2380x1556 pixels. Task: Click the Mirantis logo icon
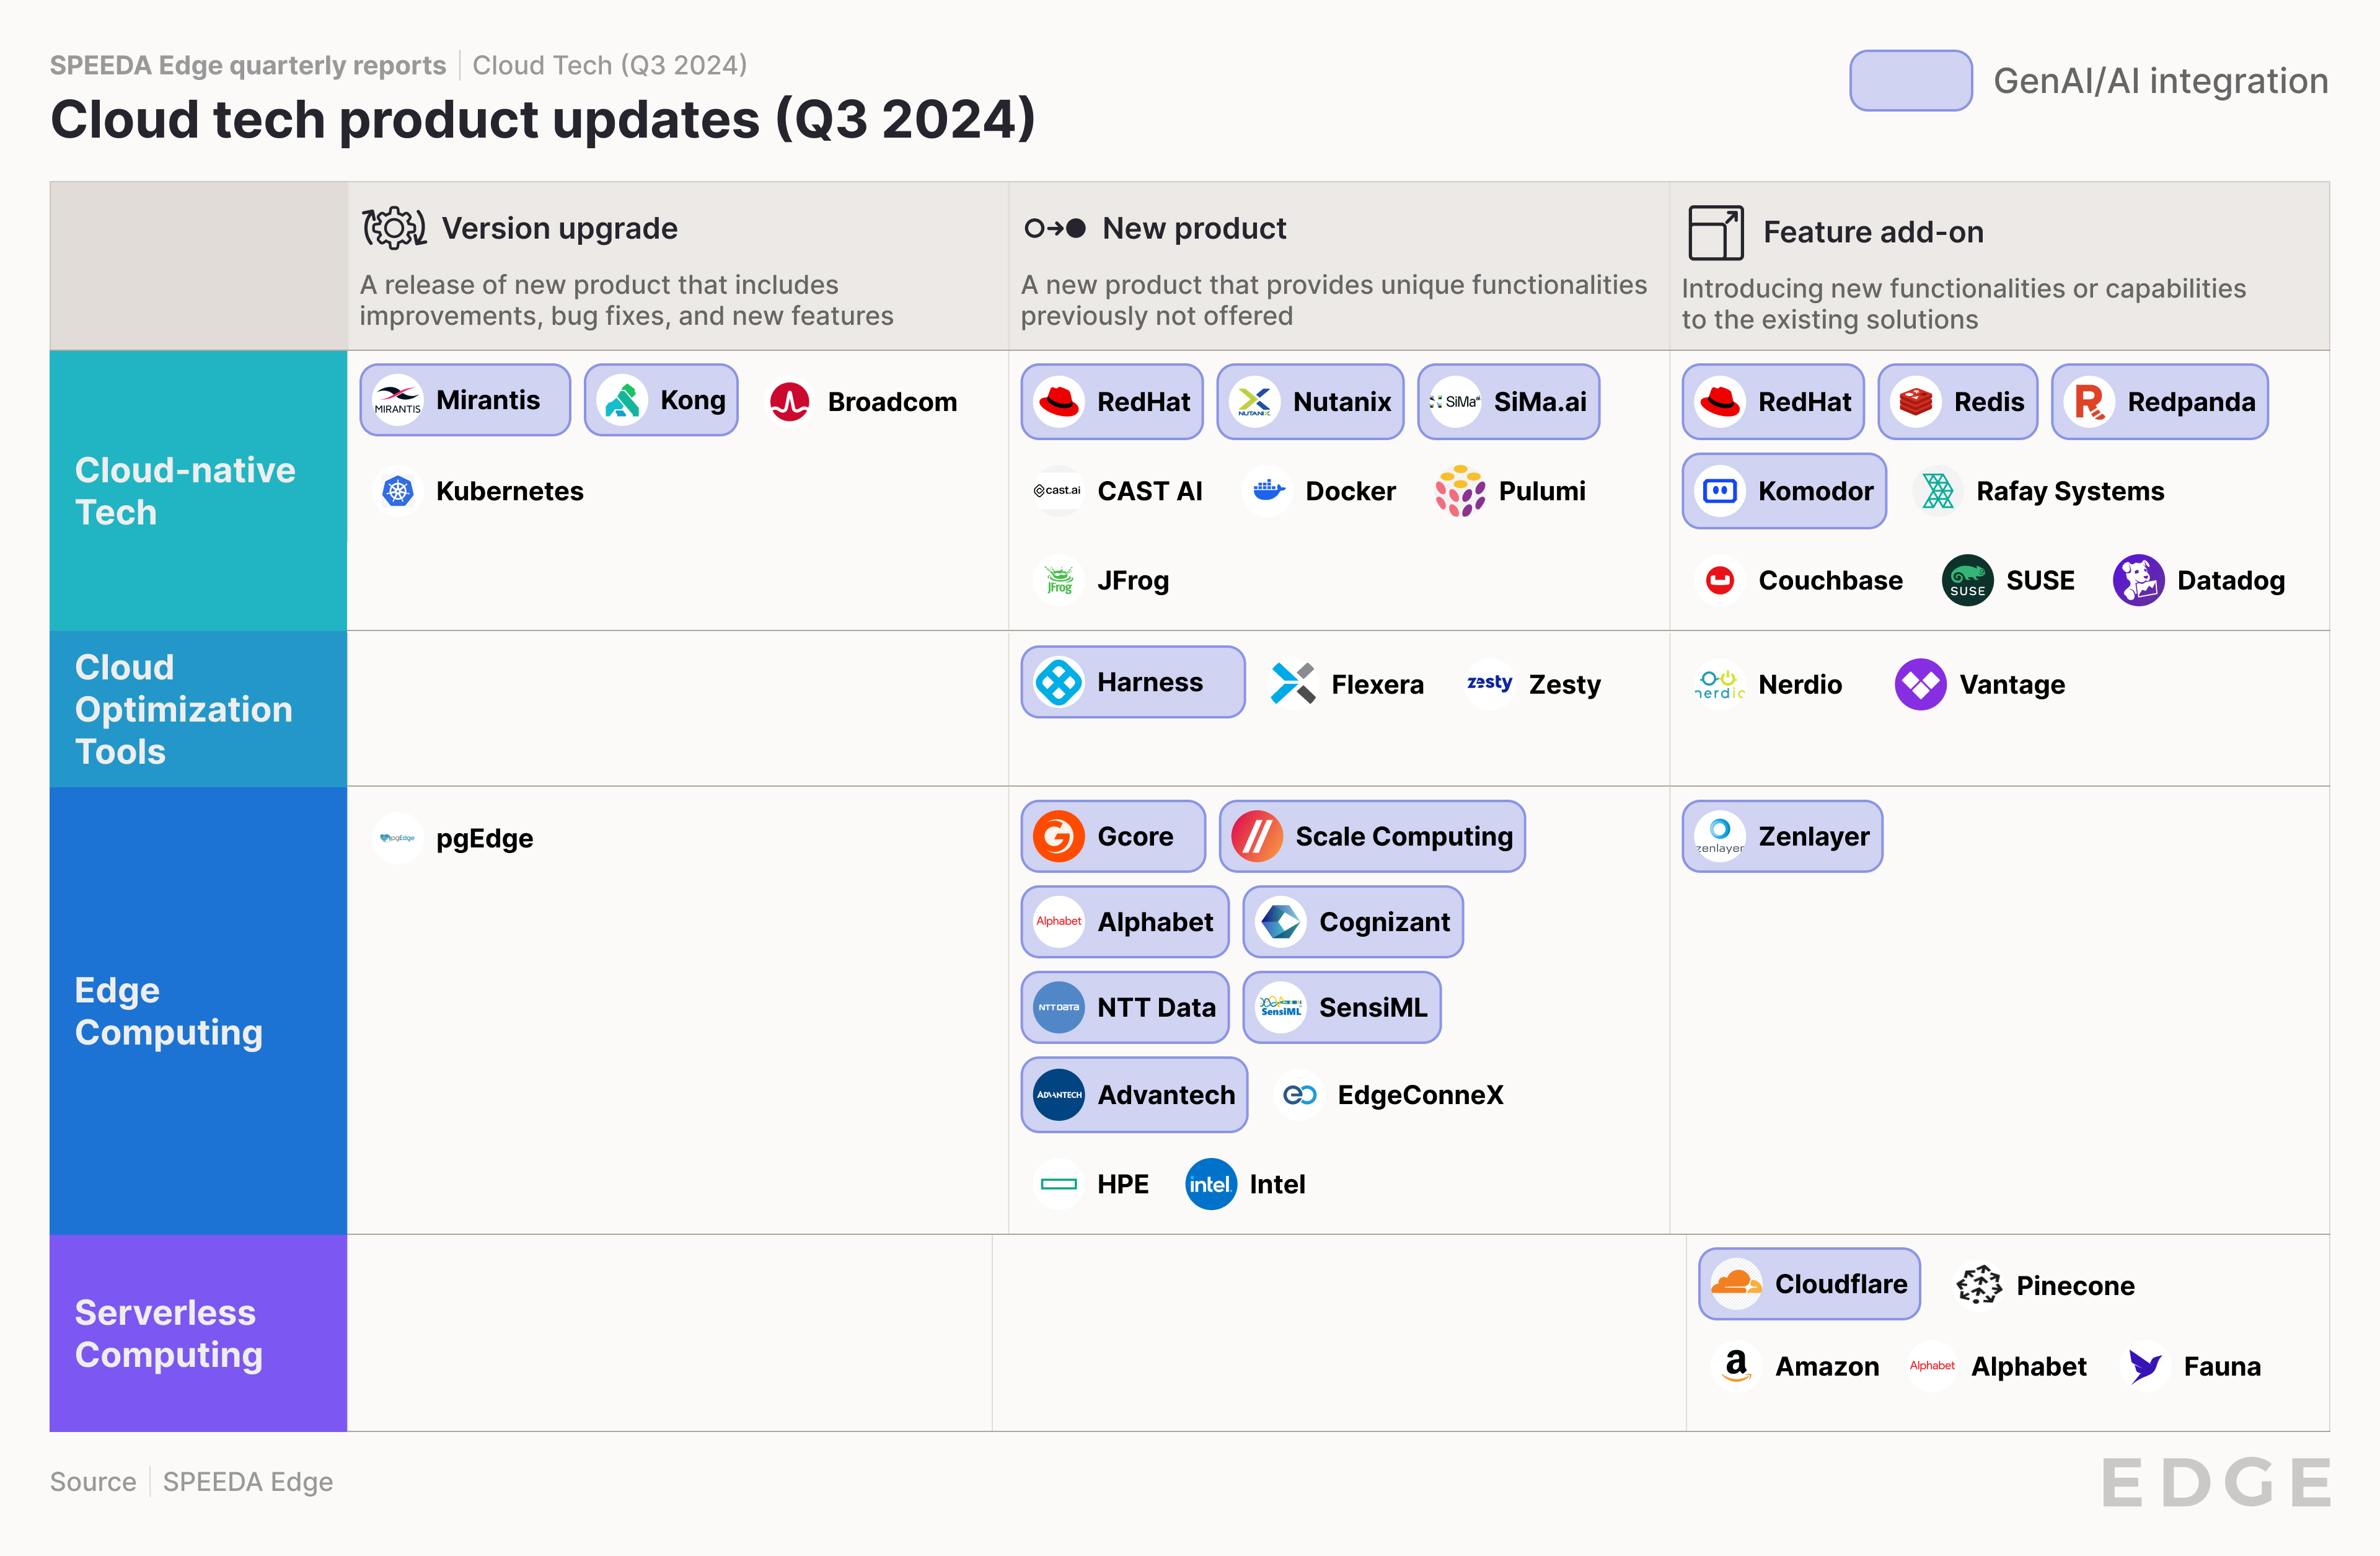[398, 401]
